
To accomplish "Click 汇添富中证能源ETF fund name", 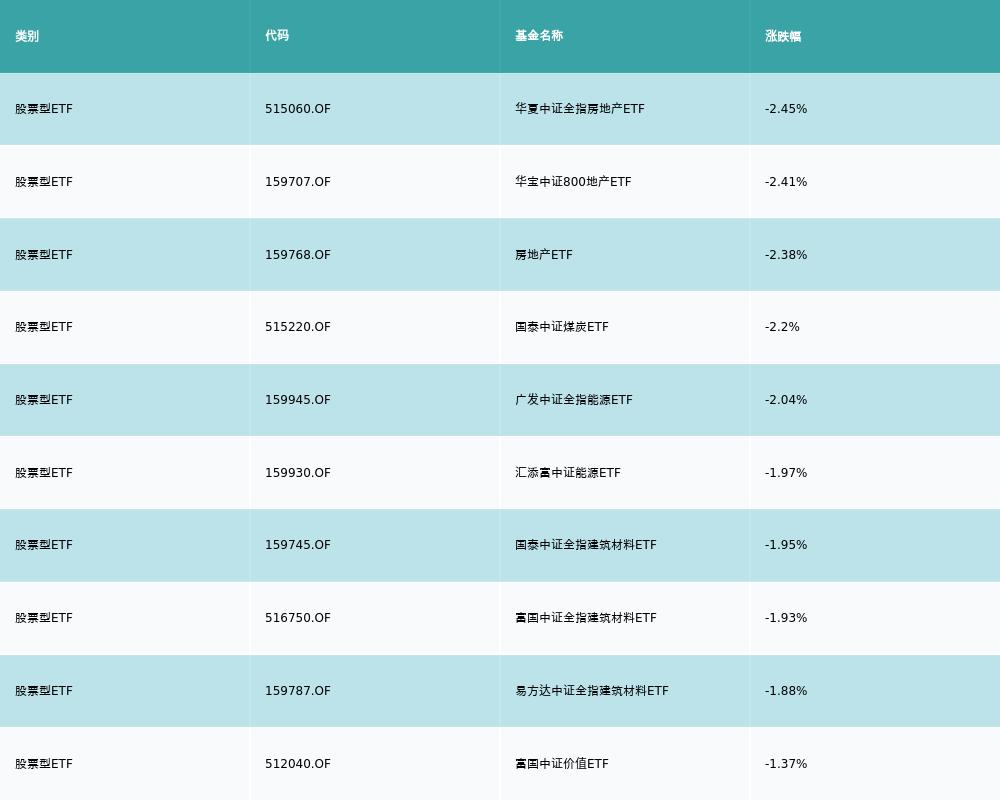I will coord(568,473).
